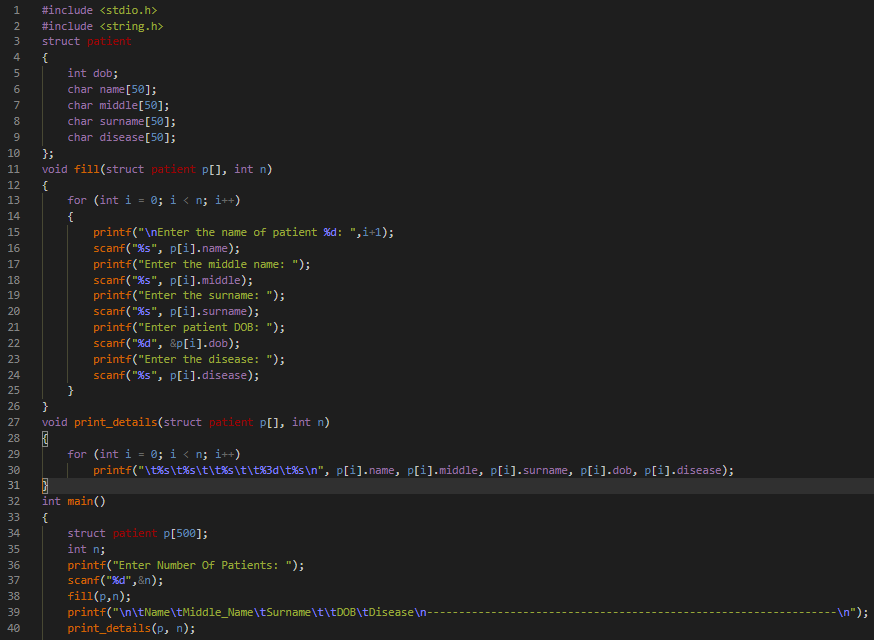Click the highlighted closing brace on line 31

click(x=45, y=485)
